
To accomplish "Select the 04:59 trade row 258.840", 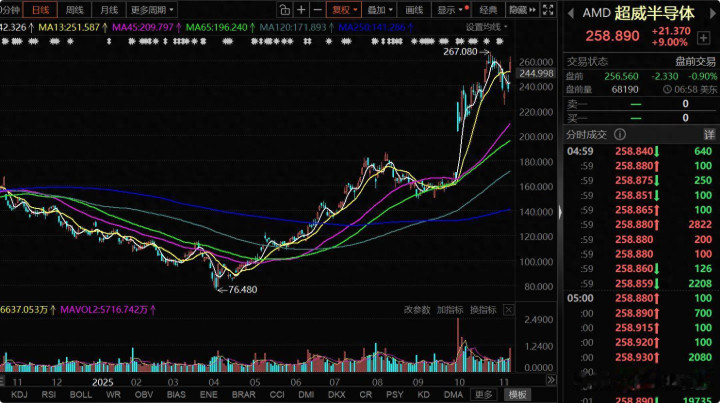I will click(x=639, y=151).
